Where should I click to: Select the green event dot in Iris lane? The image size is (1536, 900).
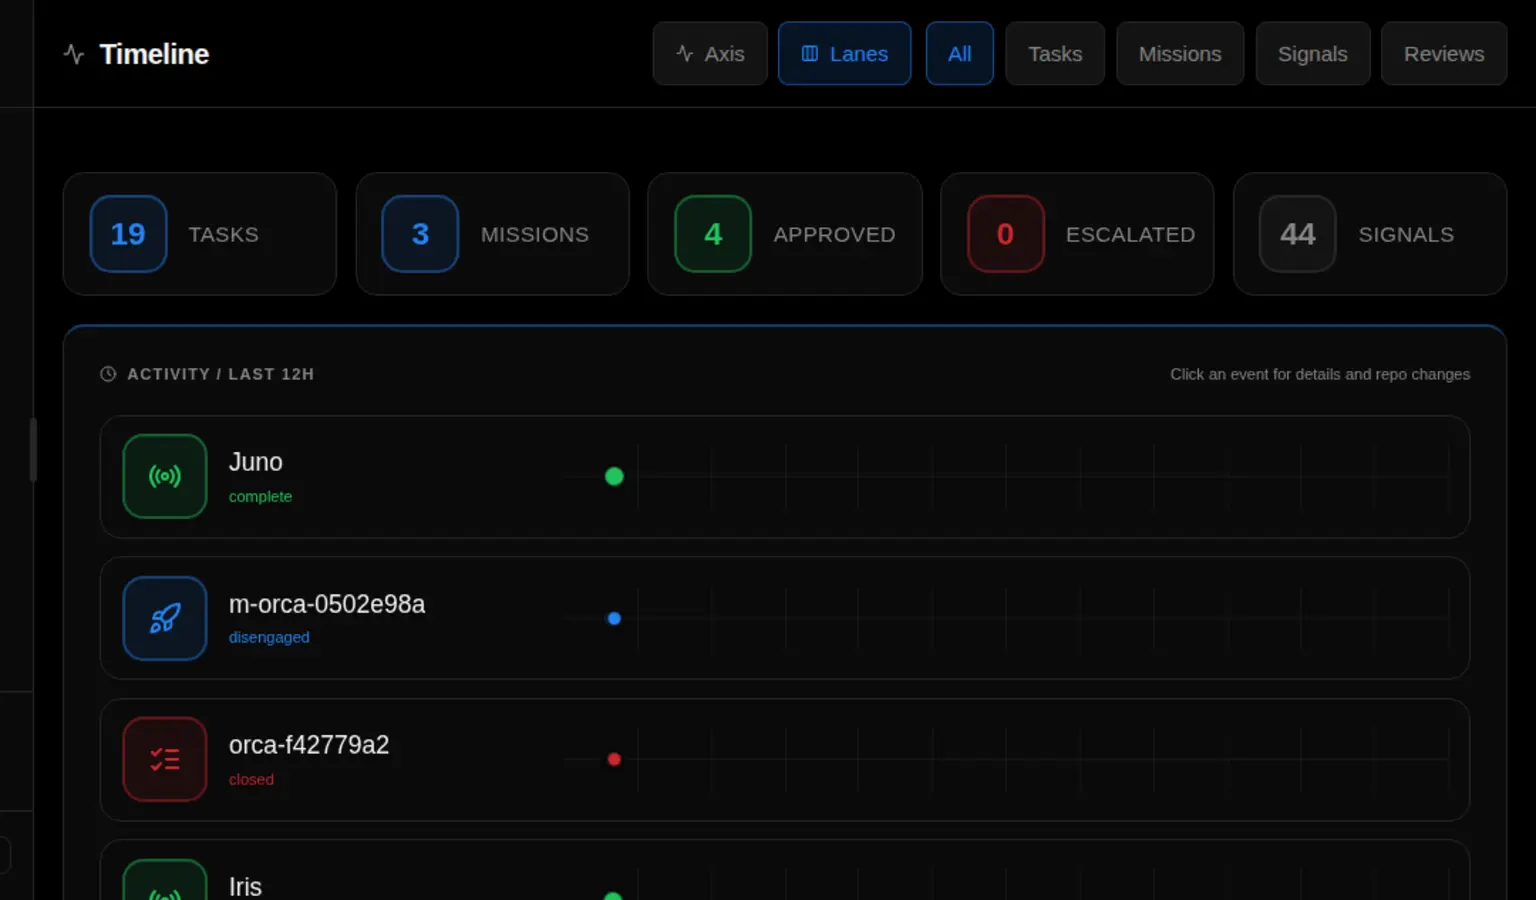[x=614, y=896]
